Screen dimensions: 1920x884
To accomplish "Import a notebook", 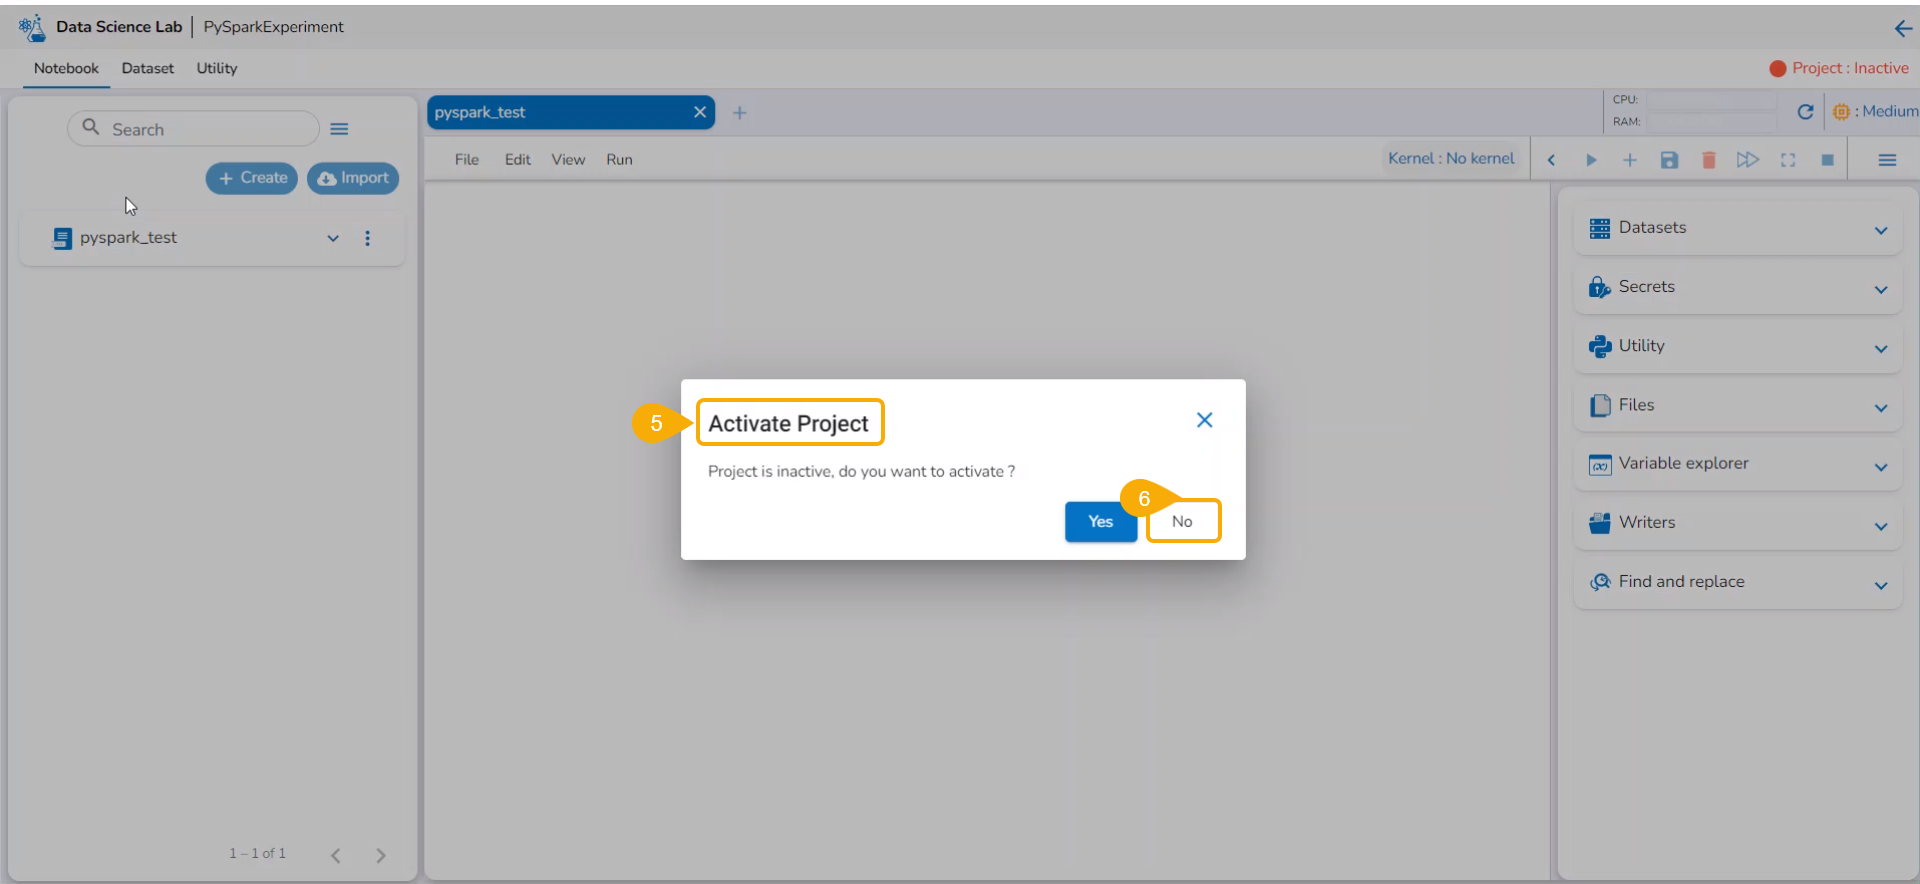I will (x=353, y=178).
